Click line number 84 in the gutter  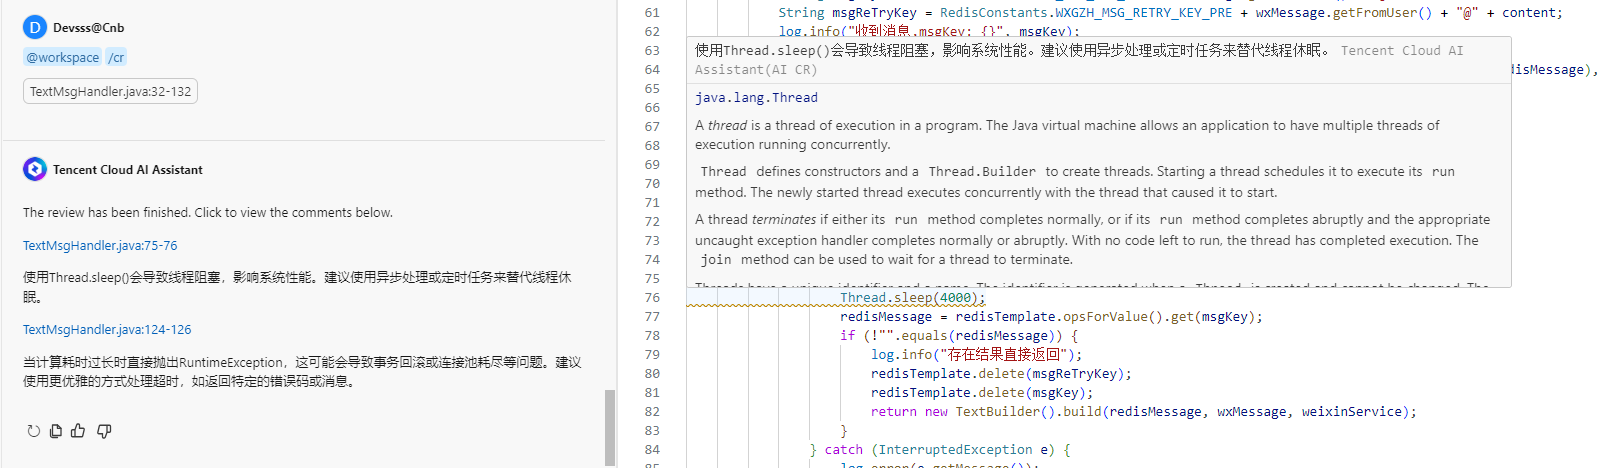652,449
